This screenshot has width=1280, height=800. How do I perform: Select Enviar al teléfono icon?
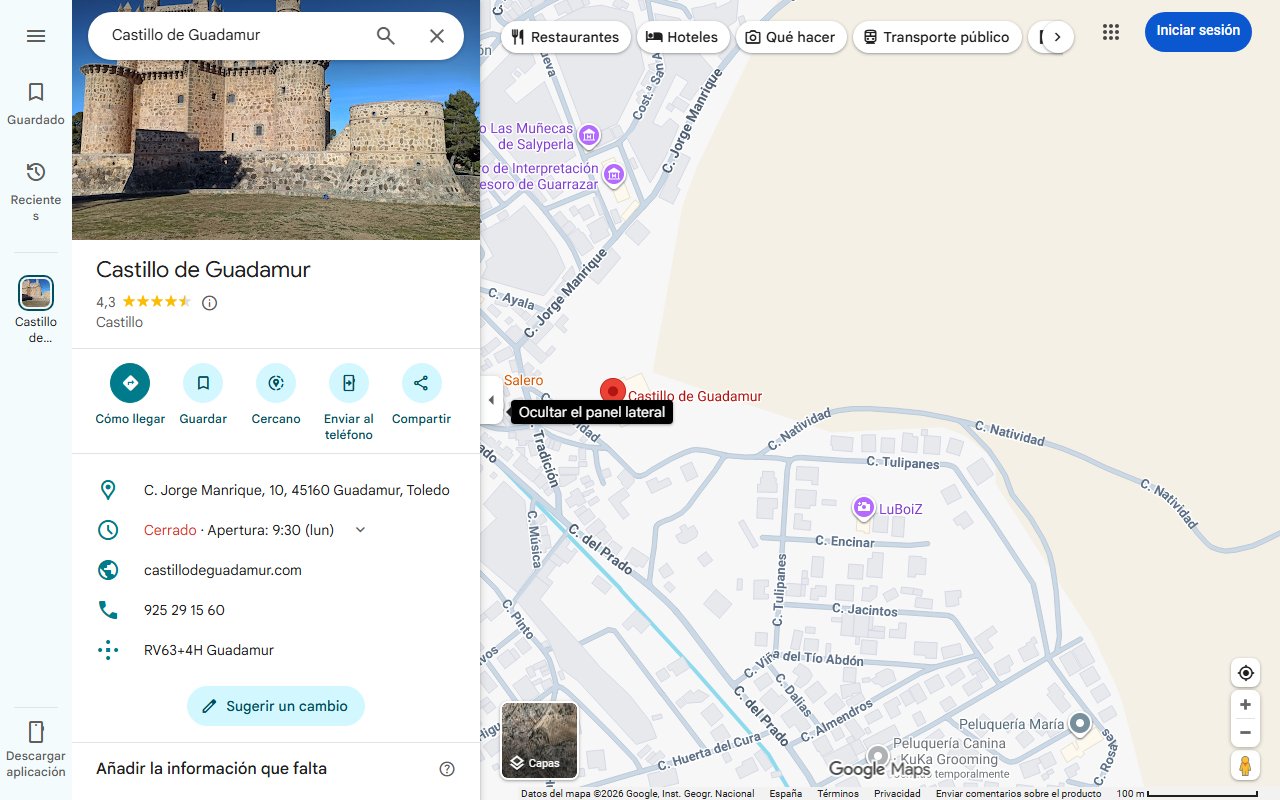pos(348,383)
